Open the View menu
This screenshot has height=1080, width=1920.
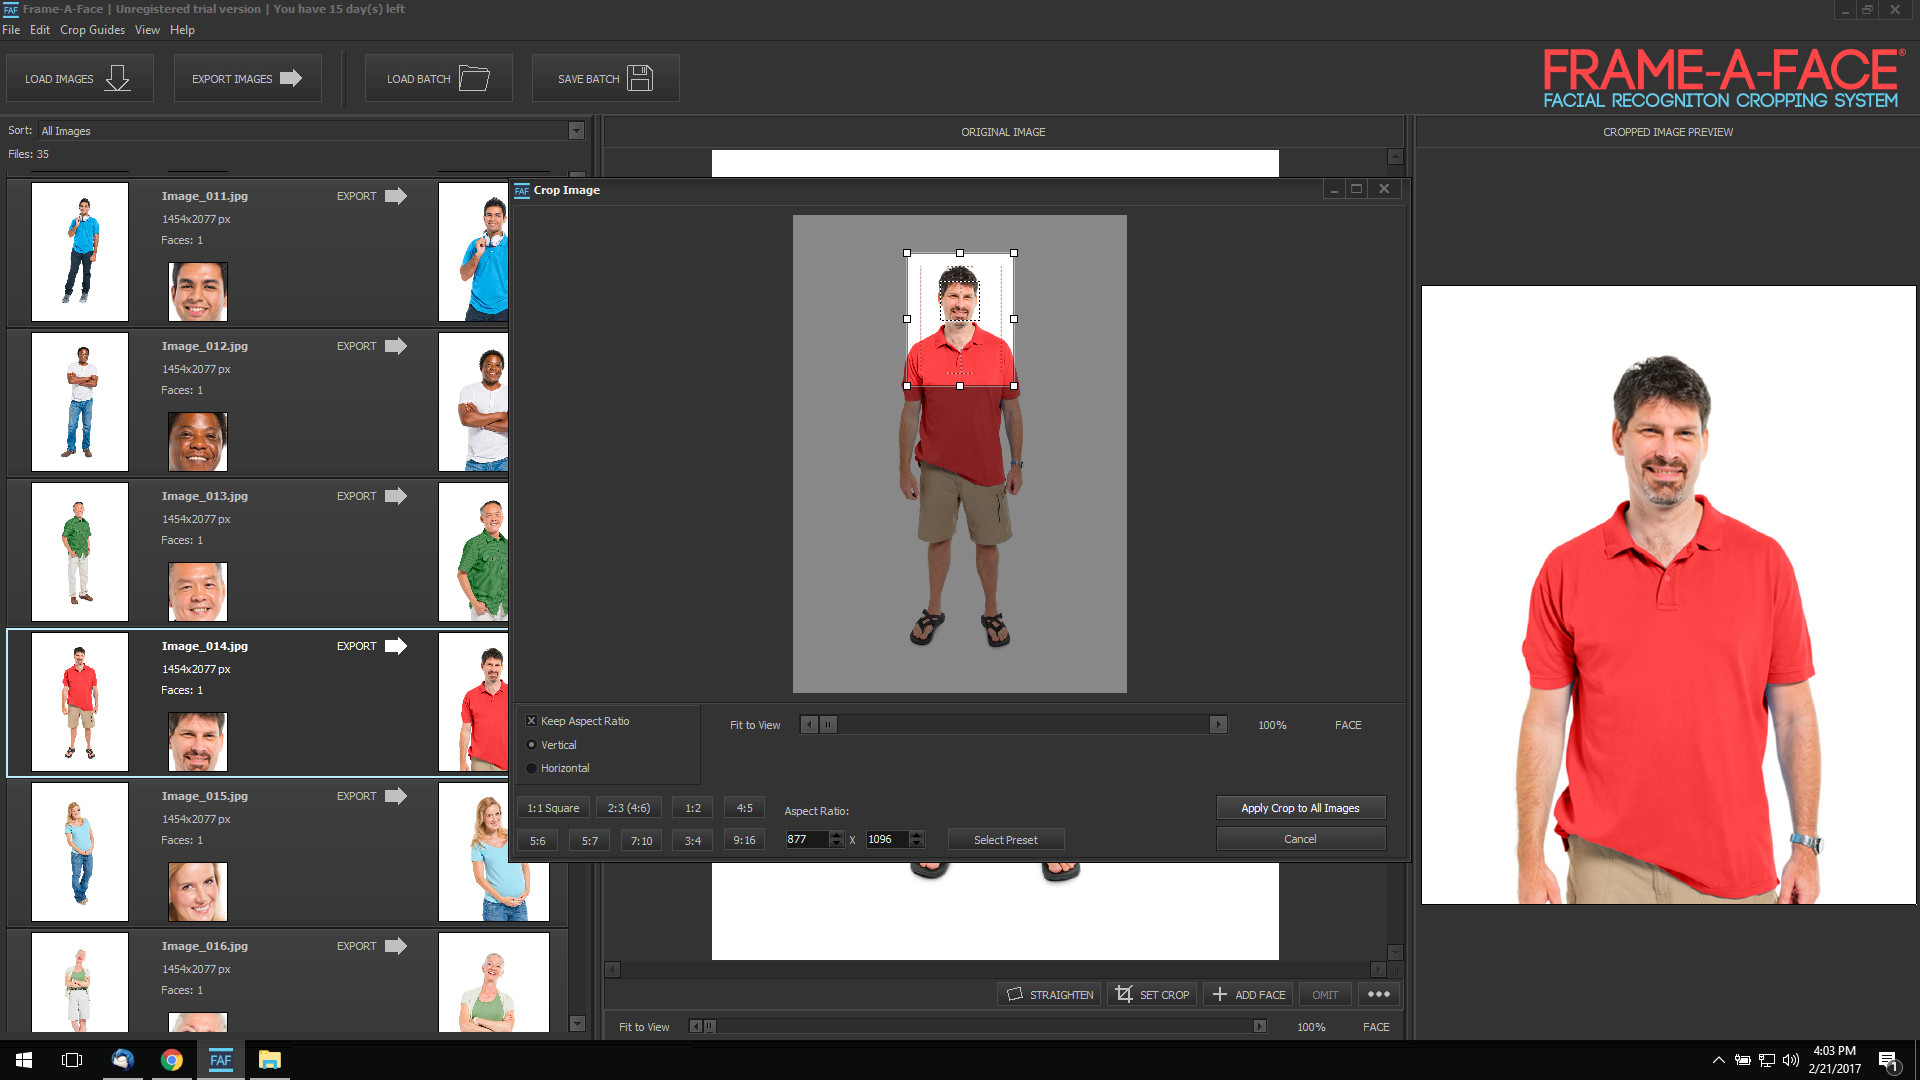147,30
